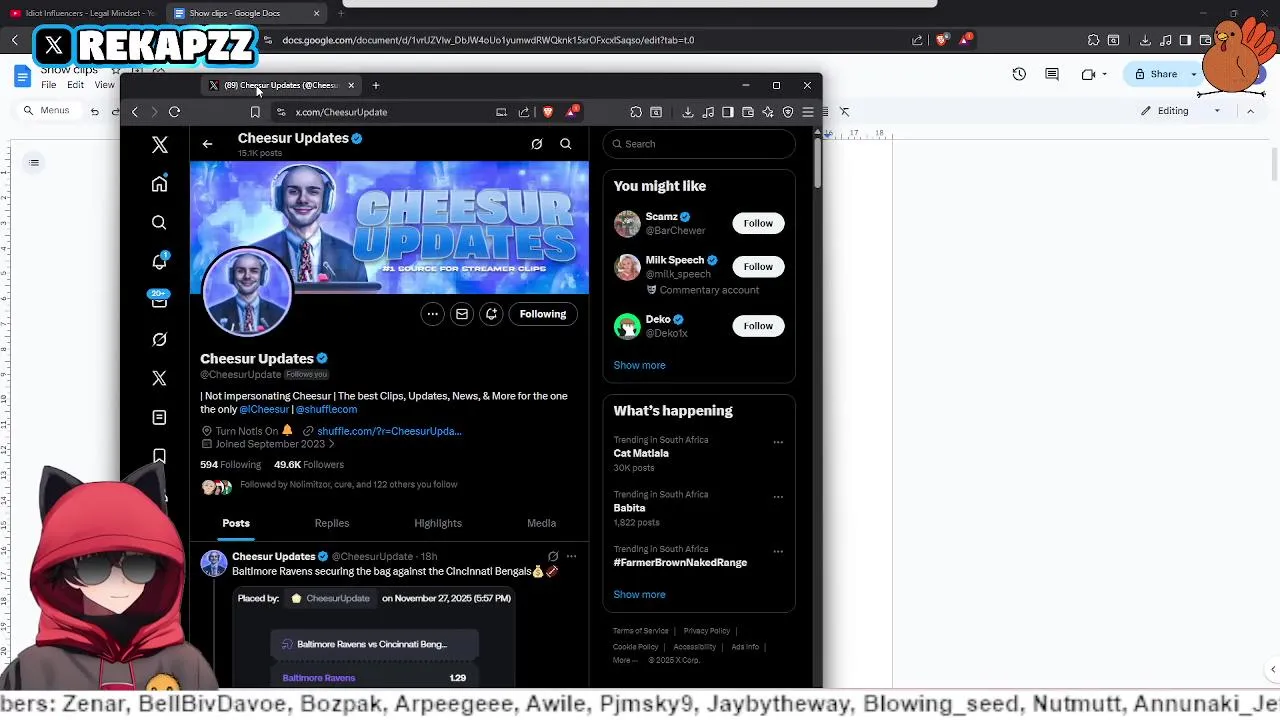Open Babita trend options ellipsis
The width and height of the screenshot is (1280, 720).
tap(778, 497)
